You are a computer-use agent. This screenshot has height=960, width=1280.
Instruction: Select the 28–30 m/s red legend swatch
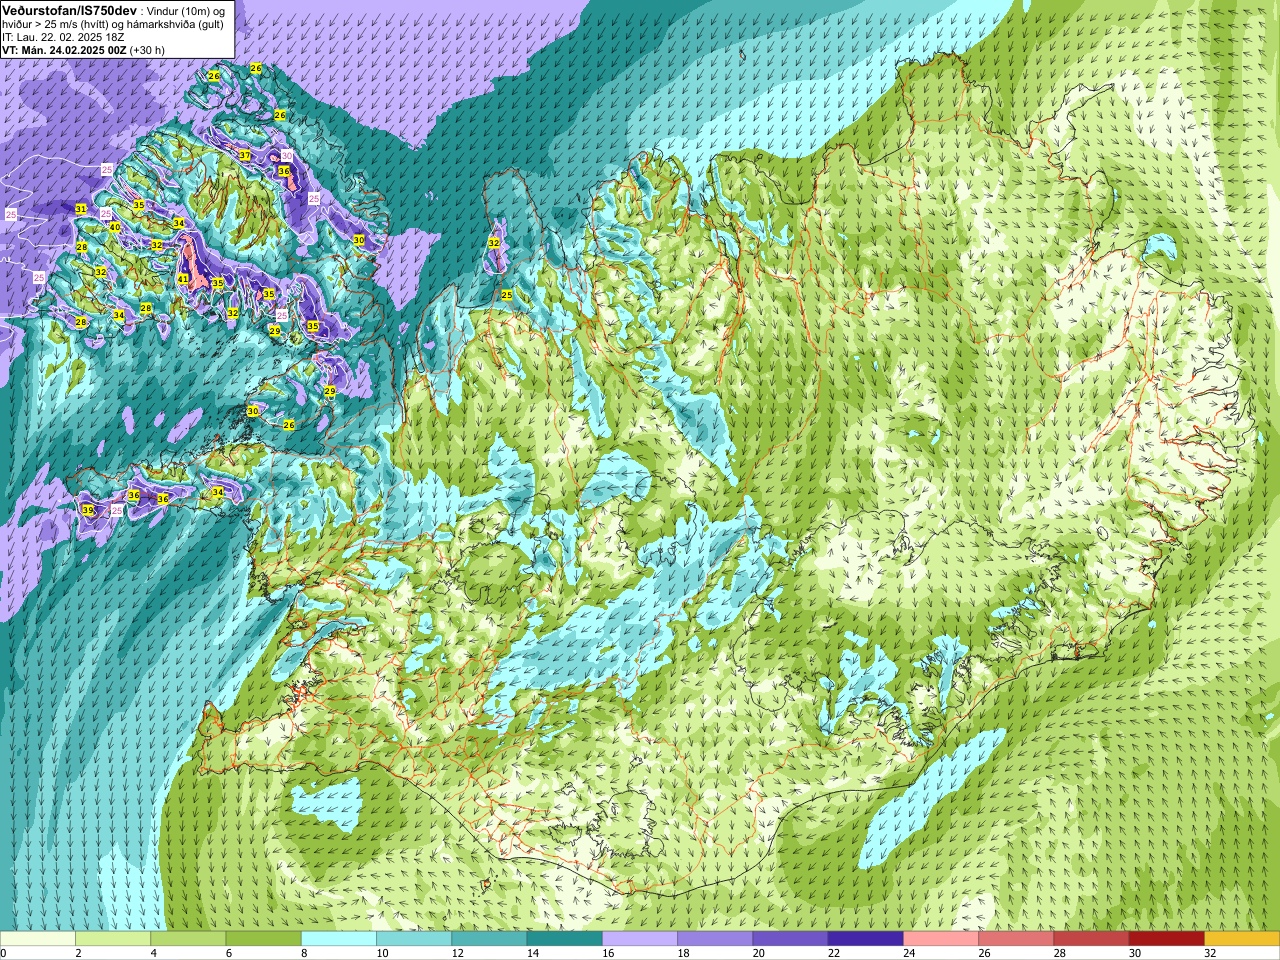pos(1091,939)
